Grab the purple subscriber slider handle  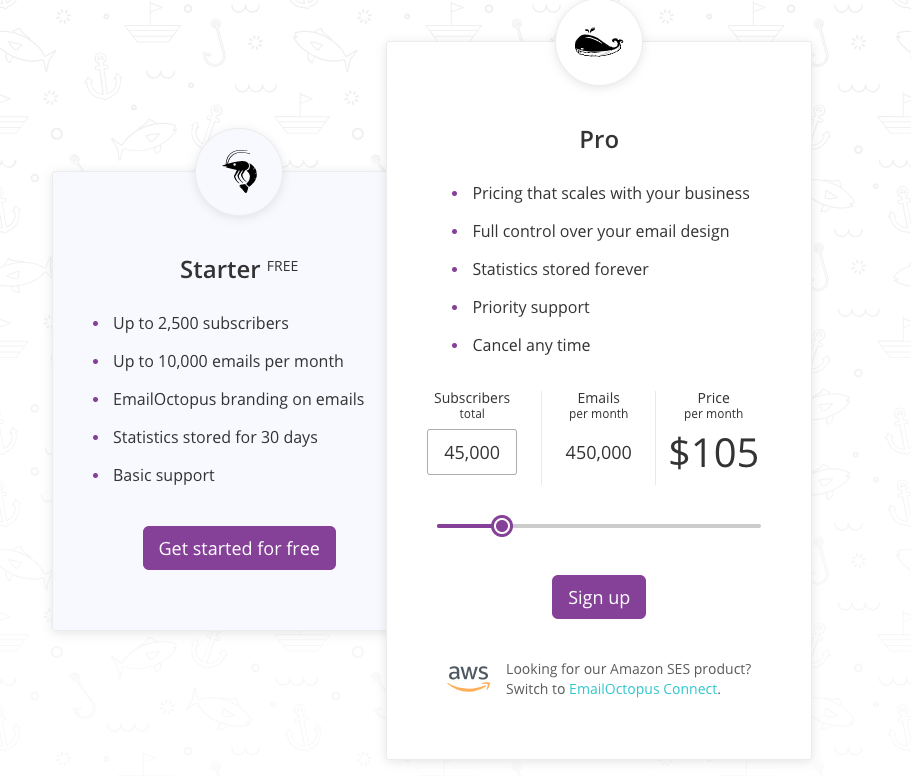click(x=502, y=526)
